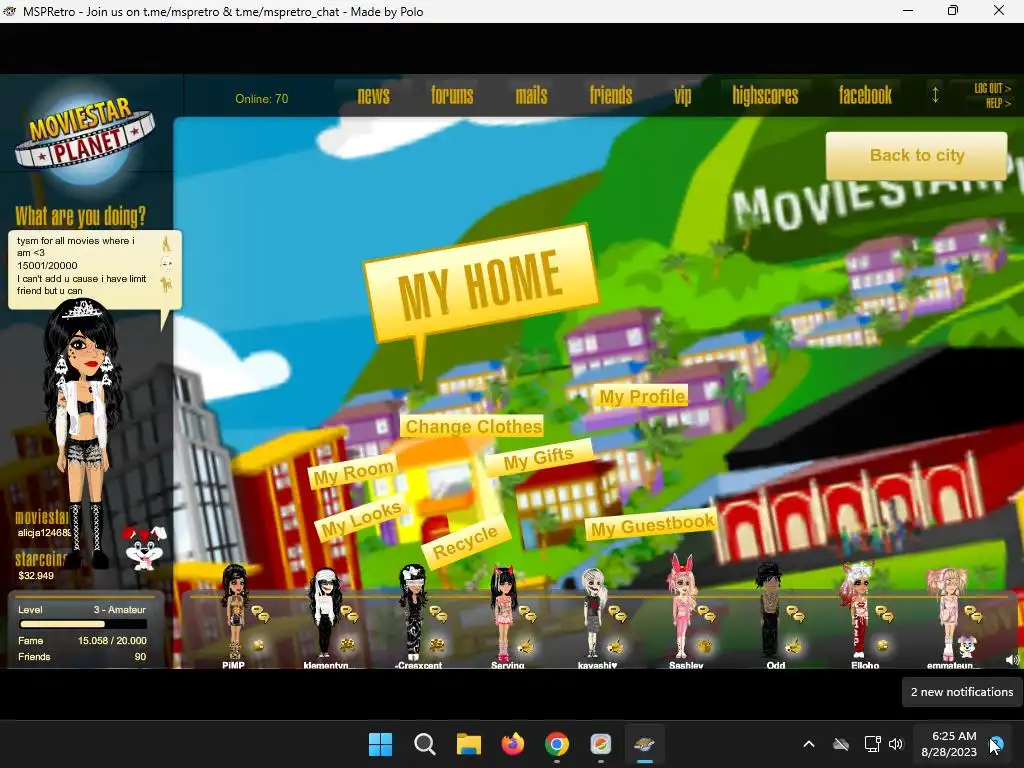Open the facebook menu item
Viewport: 1024px width, 768px height.
pos(865,96)
